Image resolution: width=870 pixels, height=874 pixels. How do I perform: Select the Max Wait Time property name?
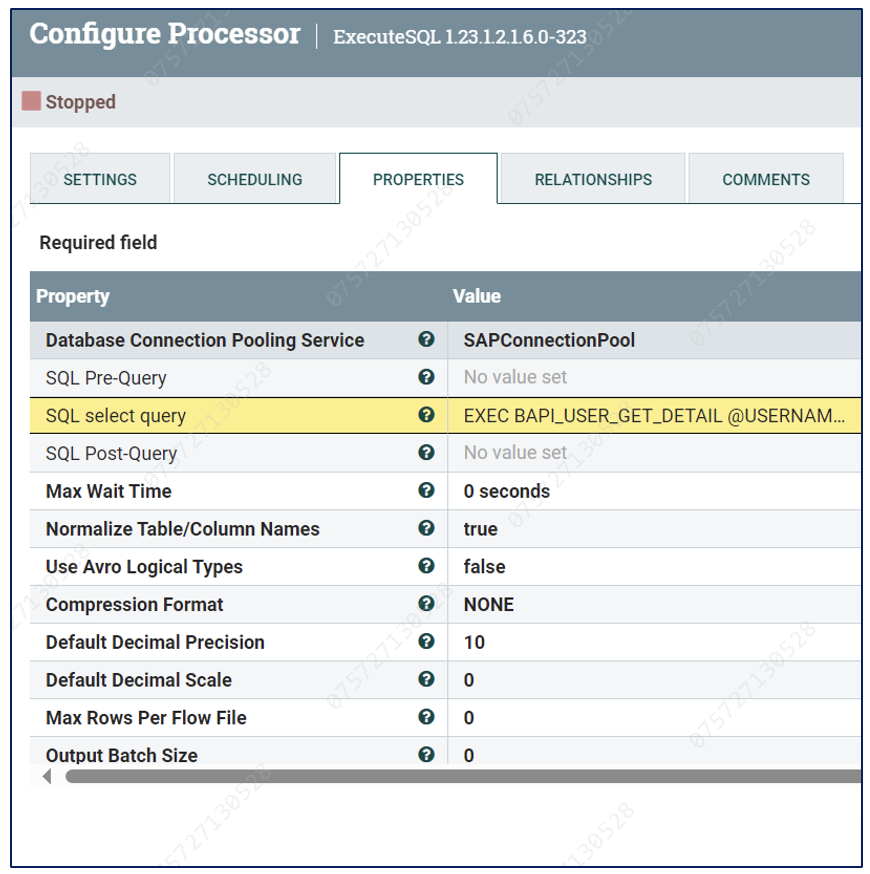(x=108, y=491)
